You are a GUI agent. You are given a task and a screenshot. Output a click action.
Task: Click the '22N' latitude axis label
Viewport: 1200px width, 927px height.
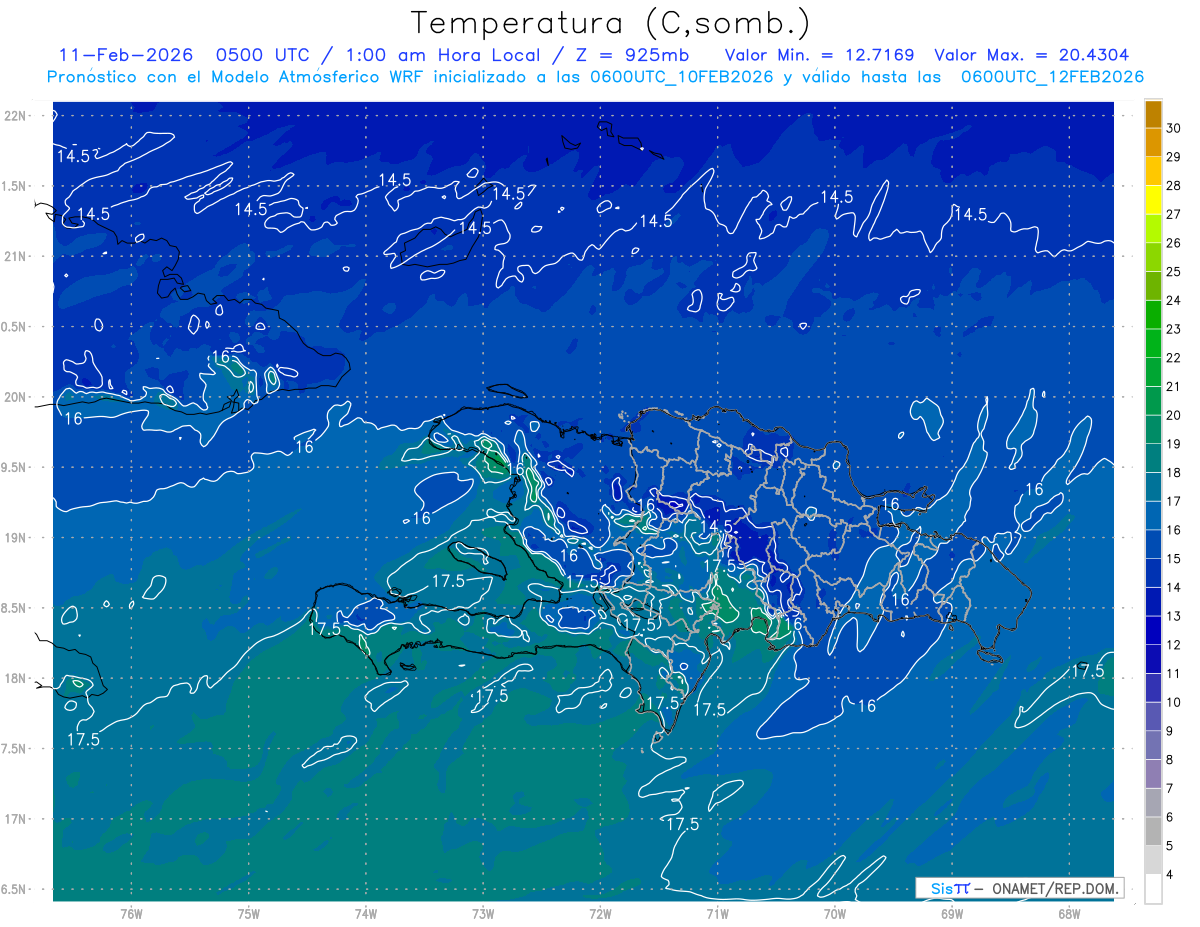click(x=15, y=116)
